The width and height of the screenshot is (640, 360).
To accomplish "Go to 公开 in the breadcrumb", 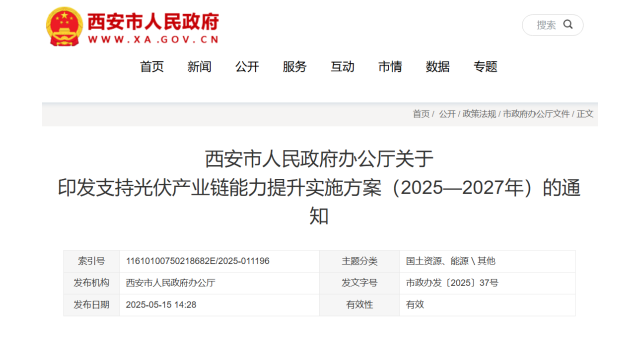I will [447, 114].
